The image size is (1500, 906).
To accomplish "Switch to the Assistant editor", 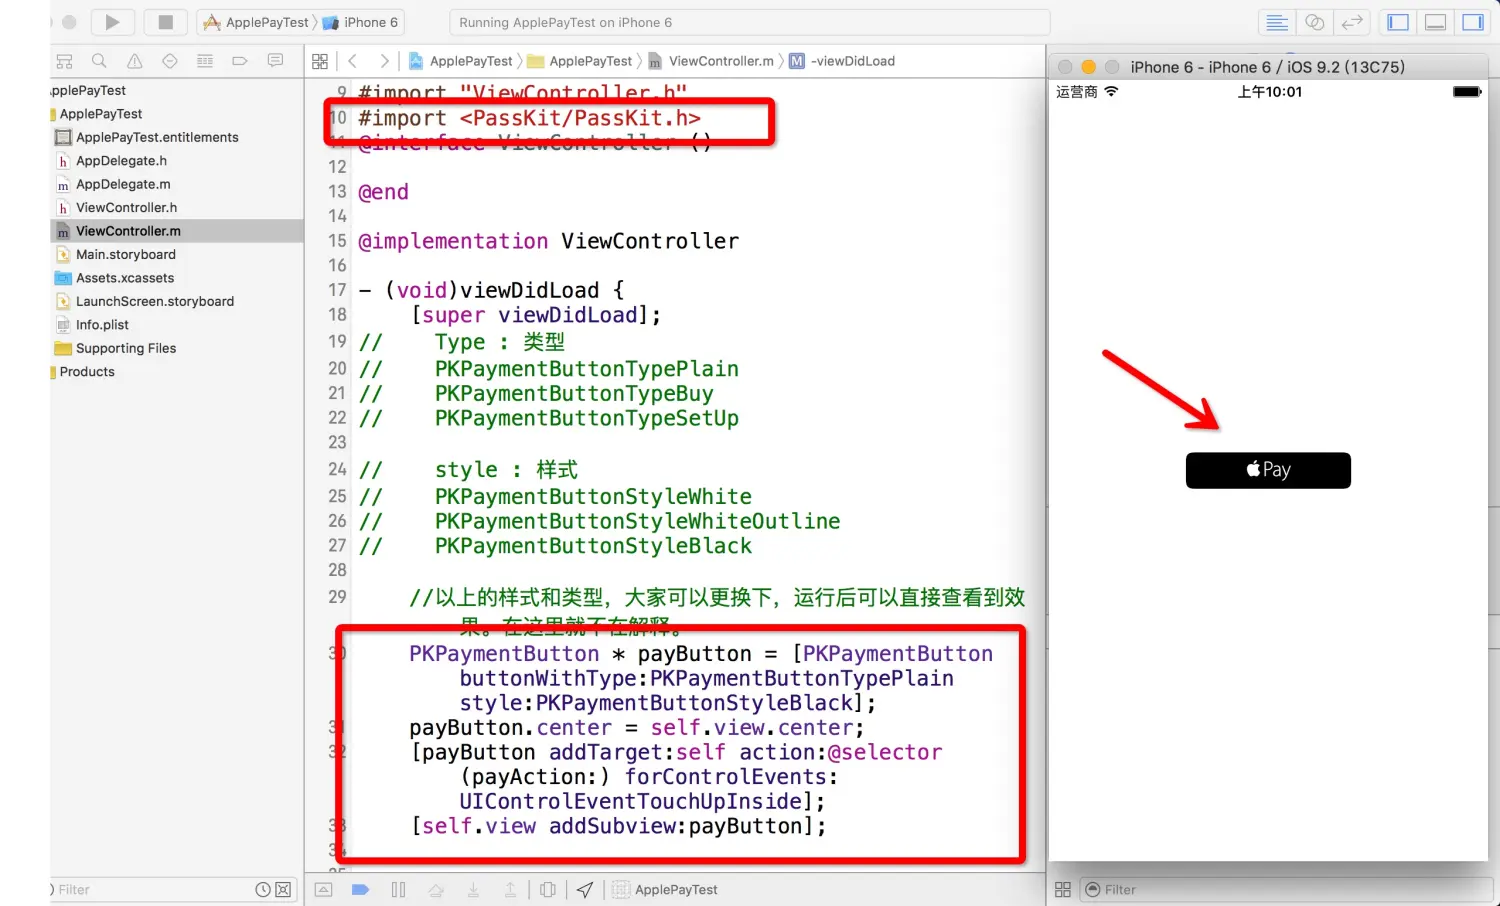I will coord(1314,22).
